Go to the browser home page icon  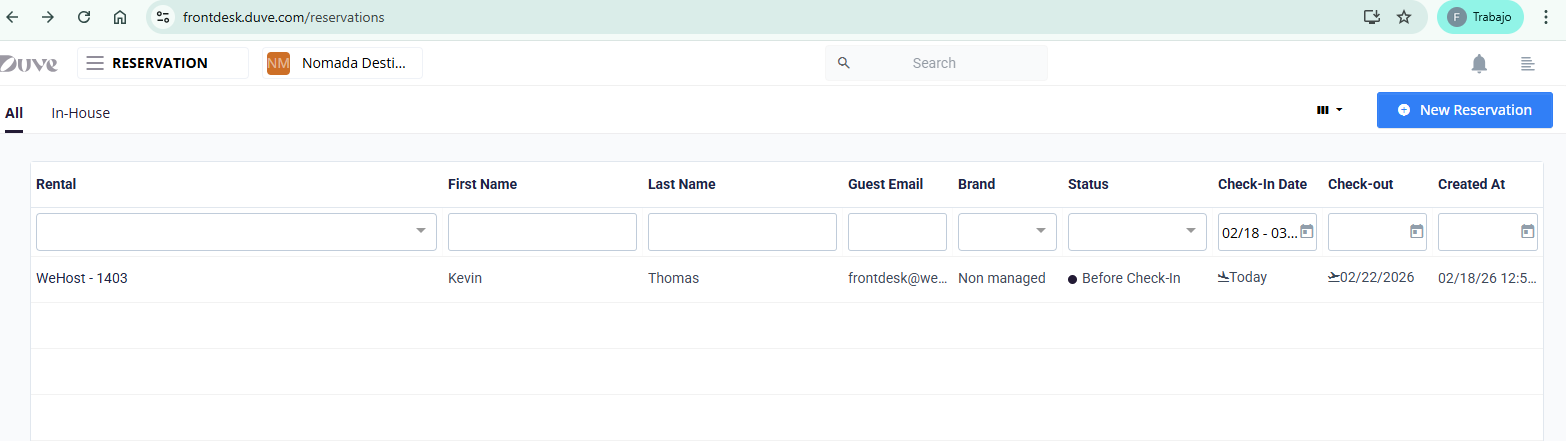120,17
